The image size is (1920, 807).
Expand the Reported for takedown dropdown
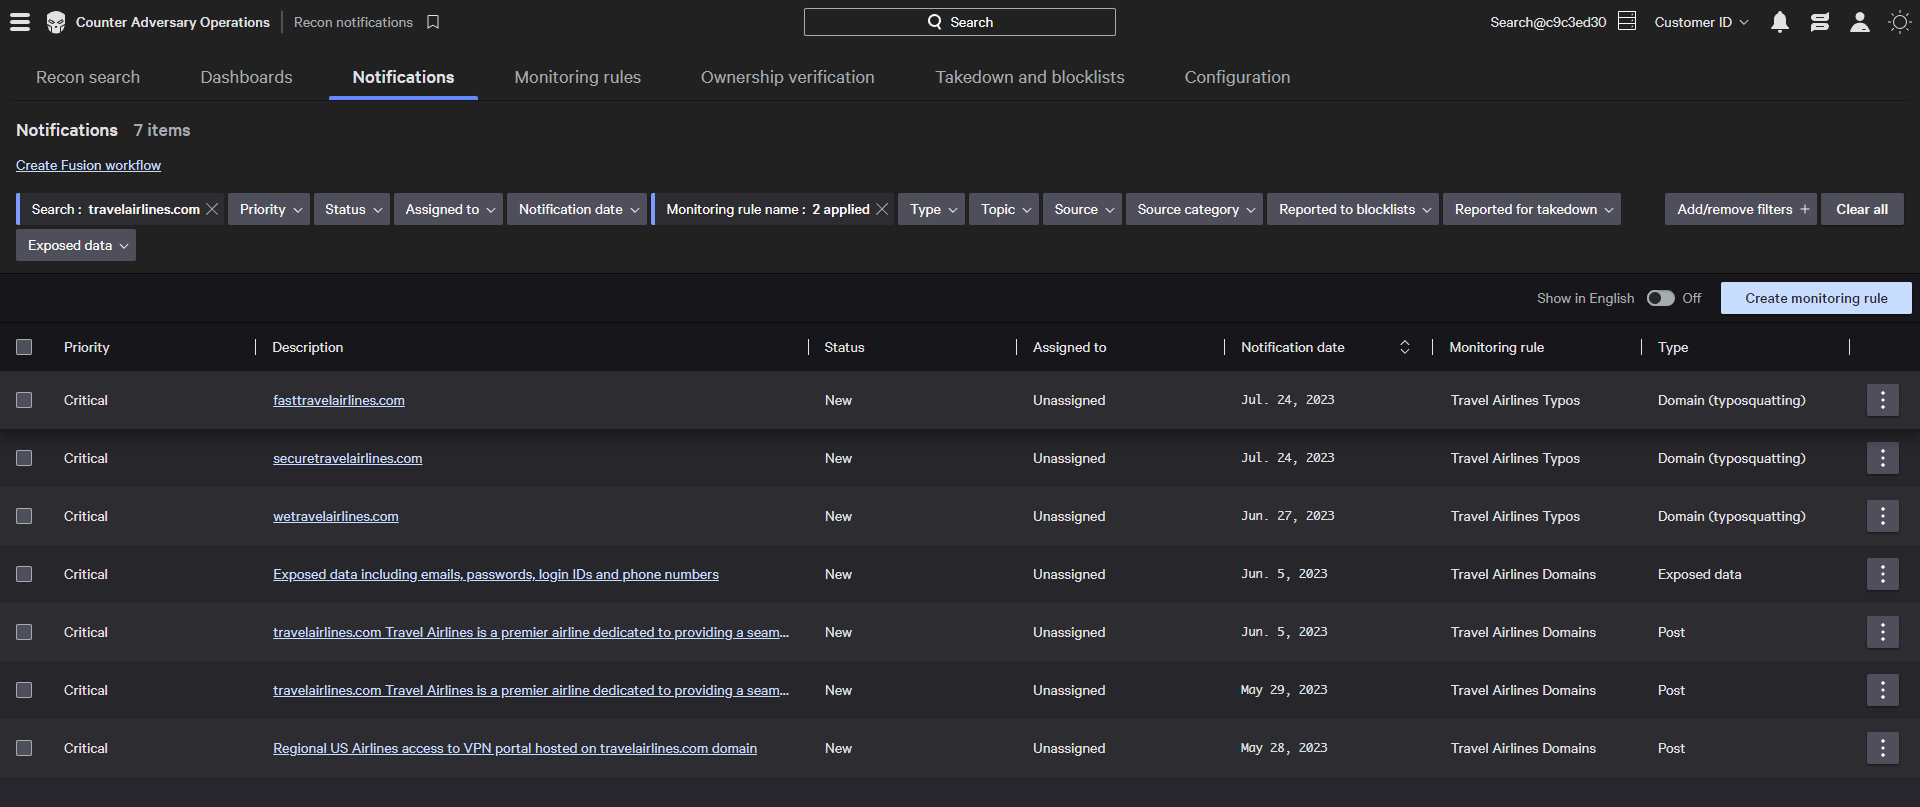coord(1532,209)
